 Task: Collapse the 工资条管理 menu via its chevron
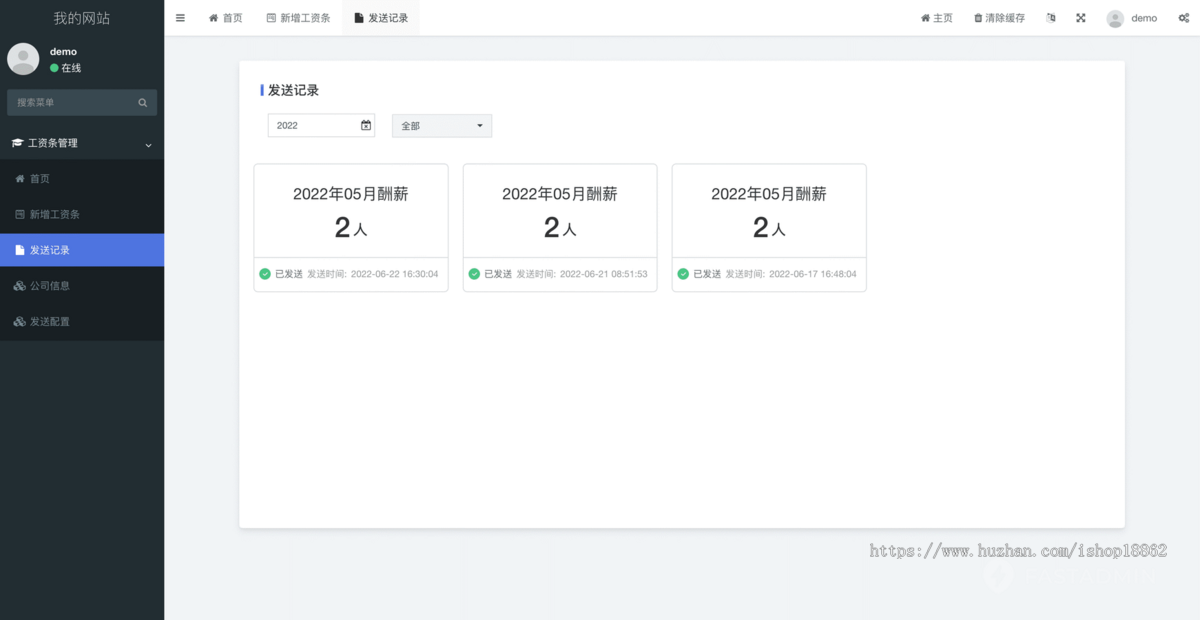coord(148,143)
